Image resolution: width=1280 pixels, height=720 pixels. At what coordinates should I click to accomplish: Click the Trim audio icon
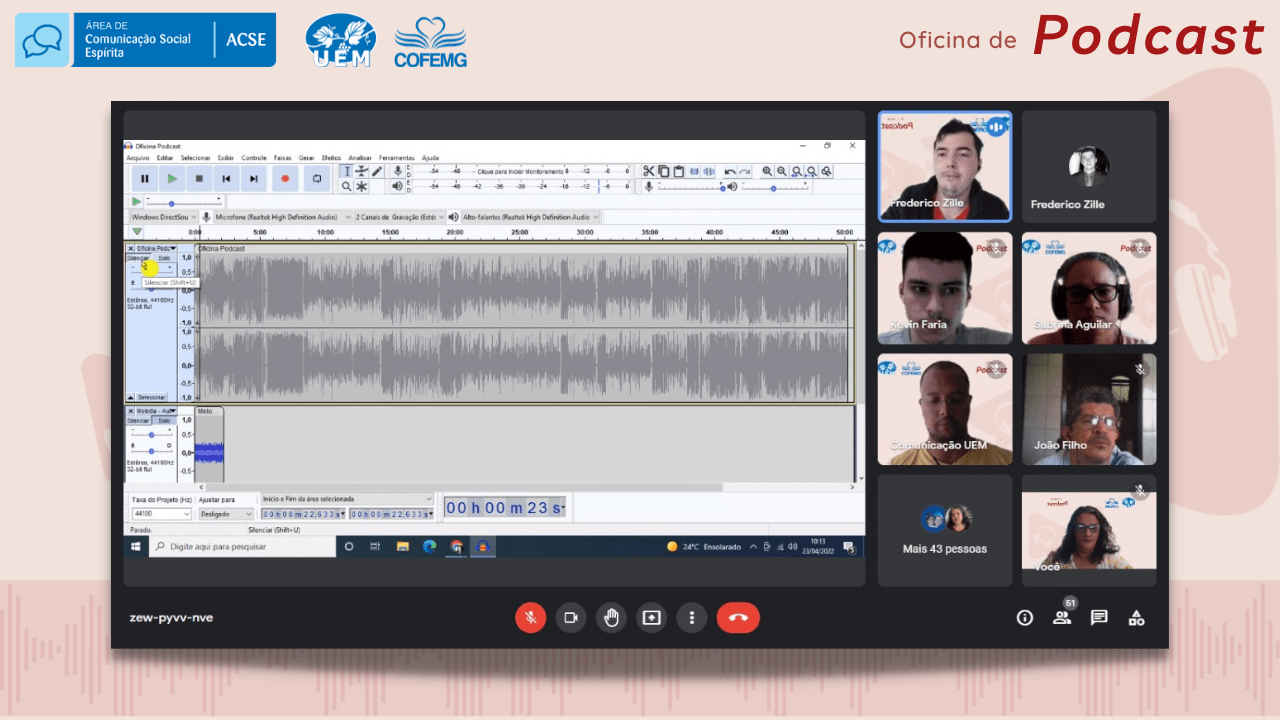(x=694, y=171)
